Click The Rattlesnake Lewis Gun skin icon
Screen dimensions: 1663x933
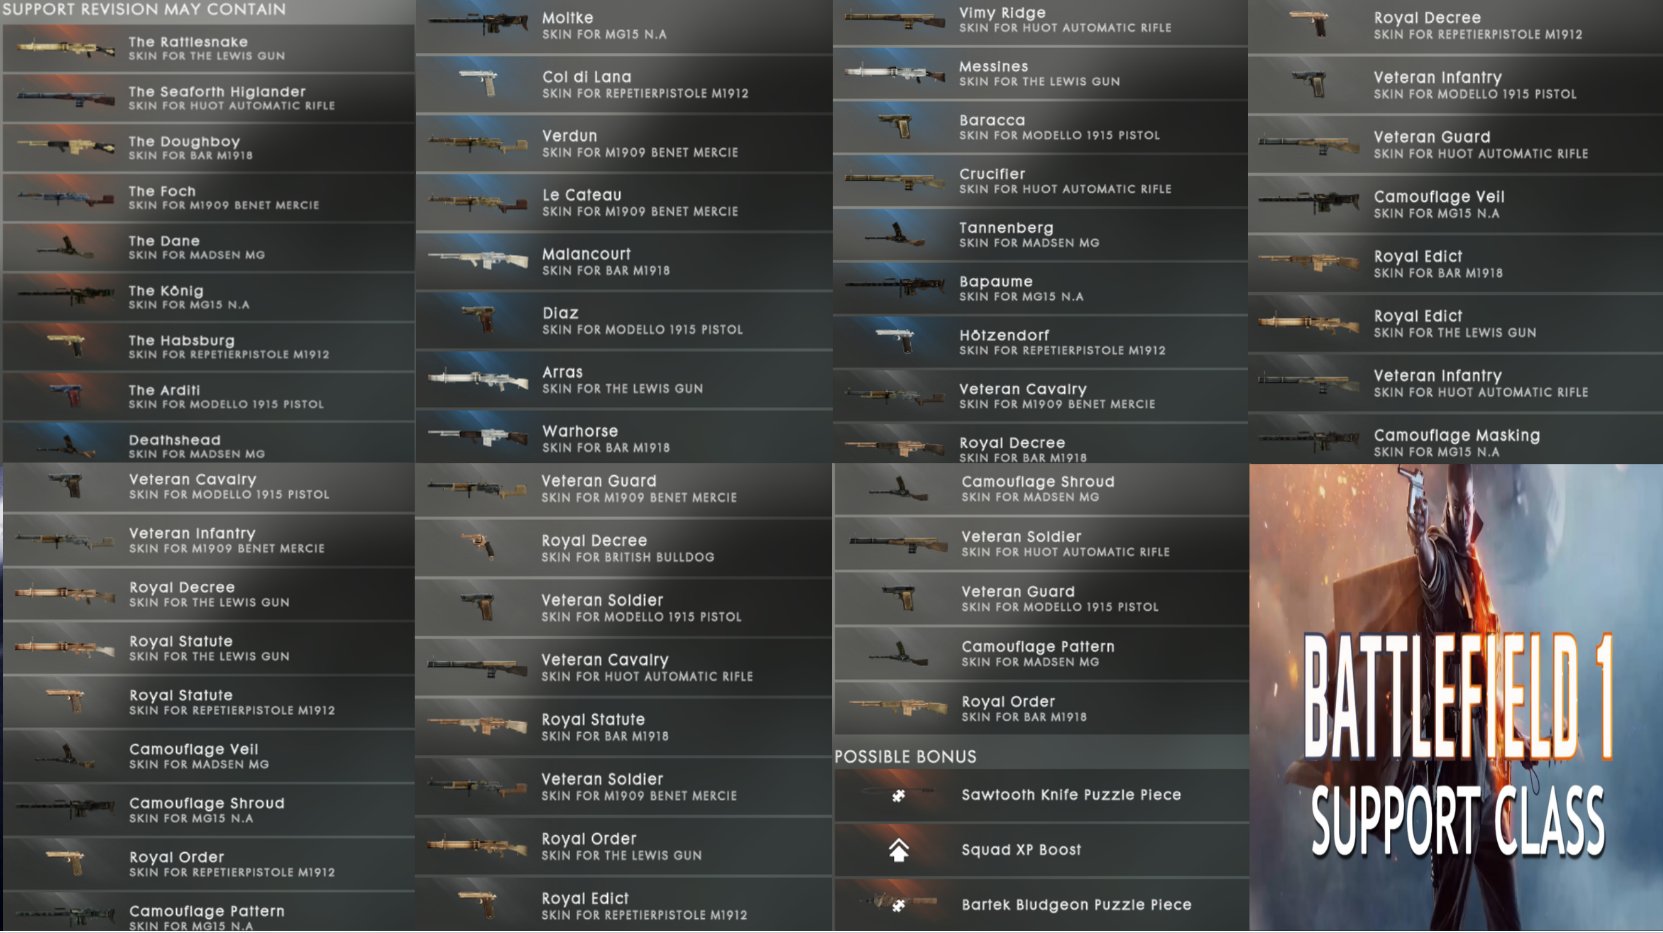pyautogui.click(x=65, y=48)
